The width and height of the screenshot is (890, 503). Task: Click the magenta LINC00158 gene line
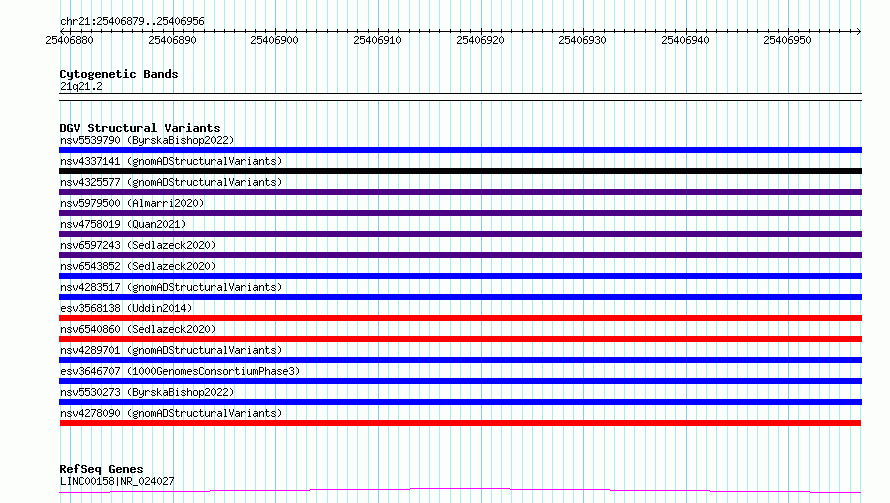click(x=460, y=489)
